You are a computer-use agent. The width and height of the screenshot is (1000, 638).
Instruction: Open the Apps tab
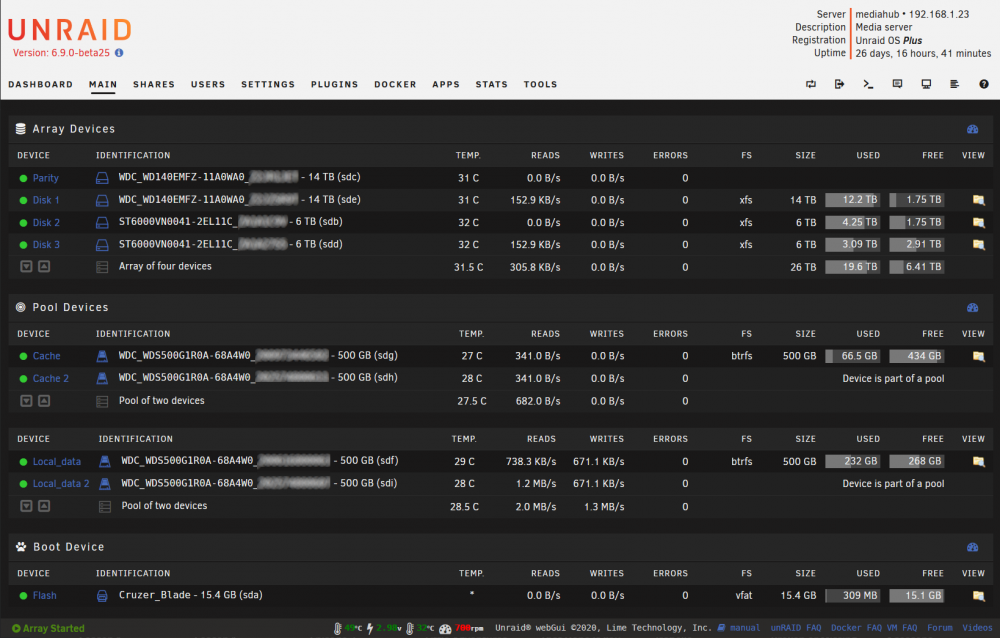(446, 84)
